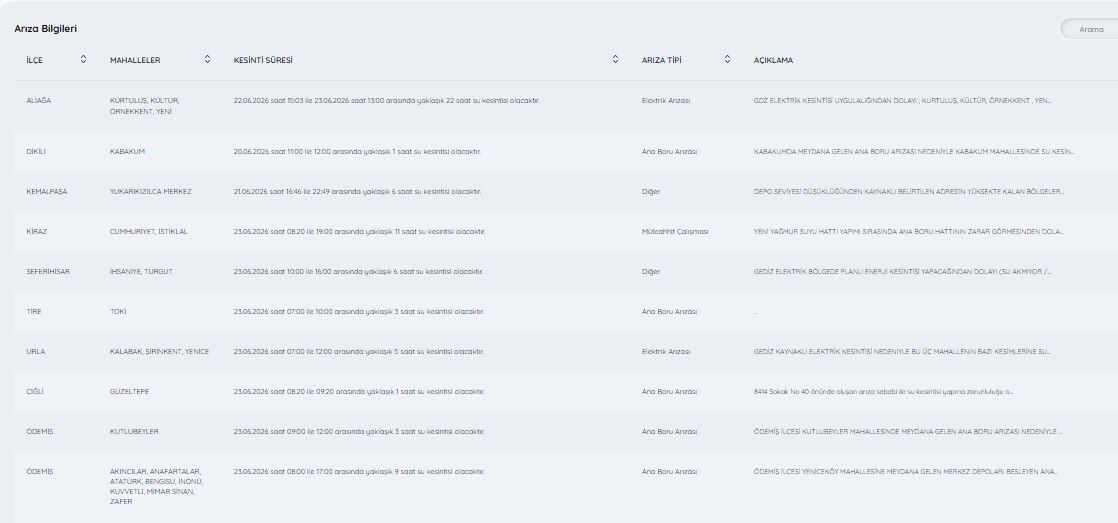
Task: Click Ana Boru Arızası in the TİRE row
Action: click(670, 311)
